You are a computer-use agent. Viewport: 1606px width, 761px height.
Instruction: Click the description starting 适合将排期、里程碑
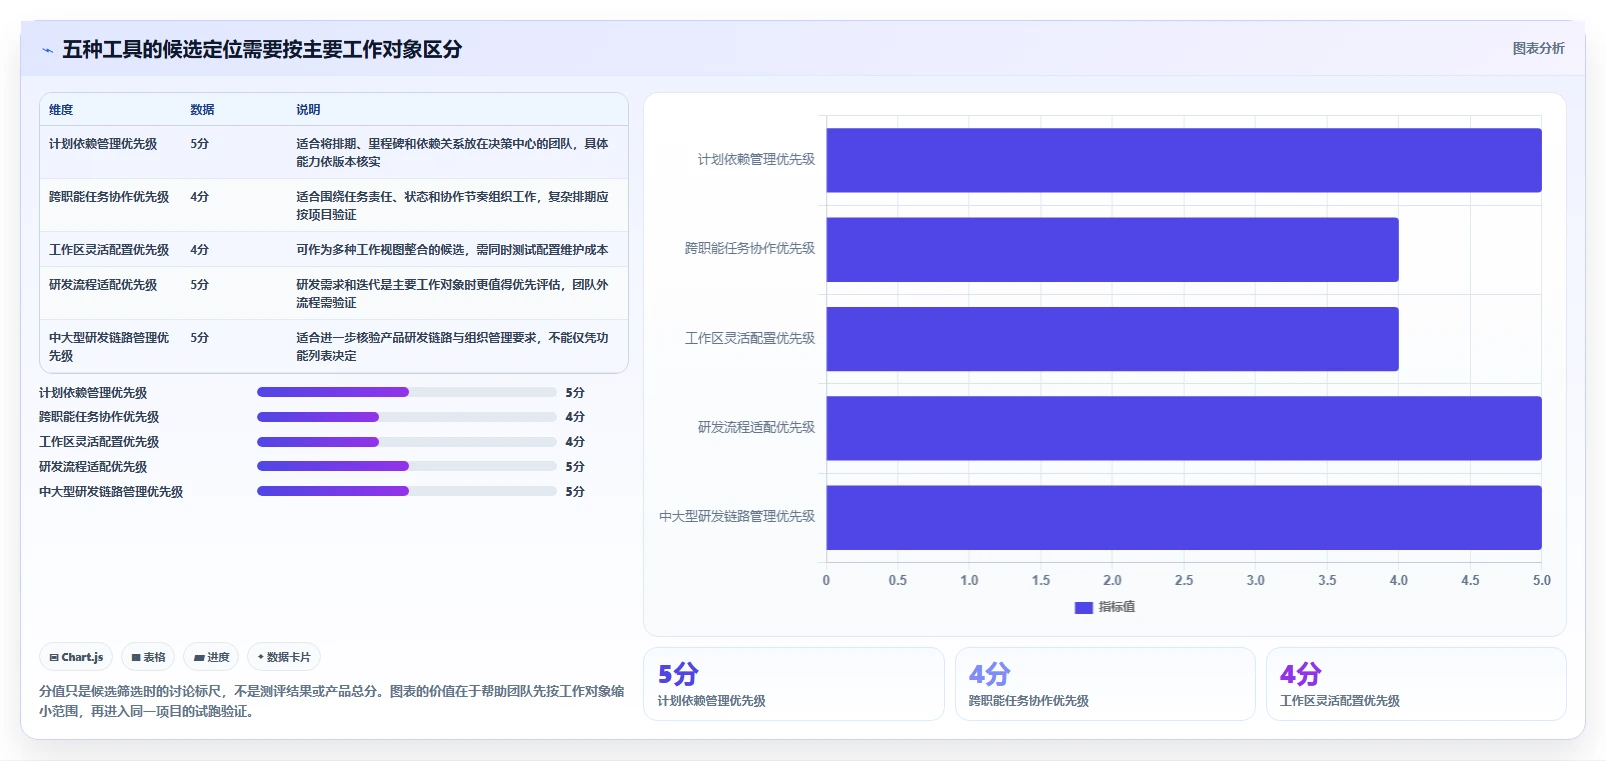(452, 153)
